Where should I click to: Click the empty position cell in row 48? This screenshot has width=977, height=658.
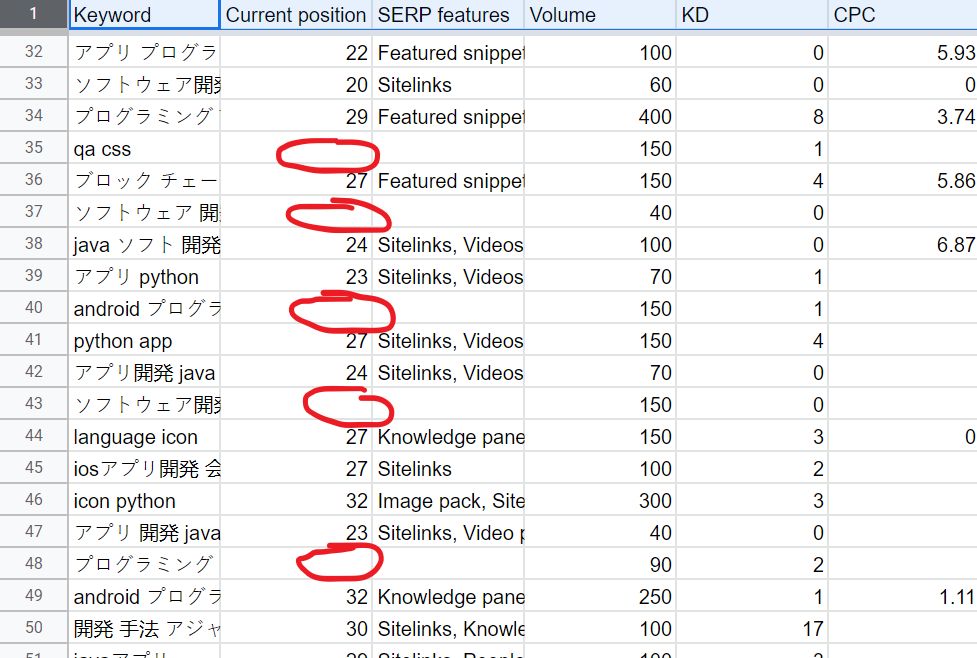296,564
